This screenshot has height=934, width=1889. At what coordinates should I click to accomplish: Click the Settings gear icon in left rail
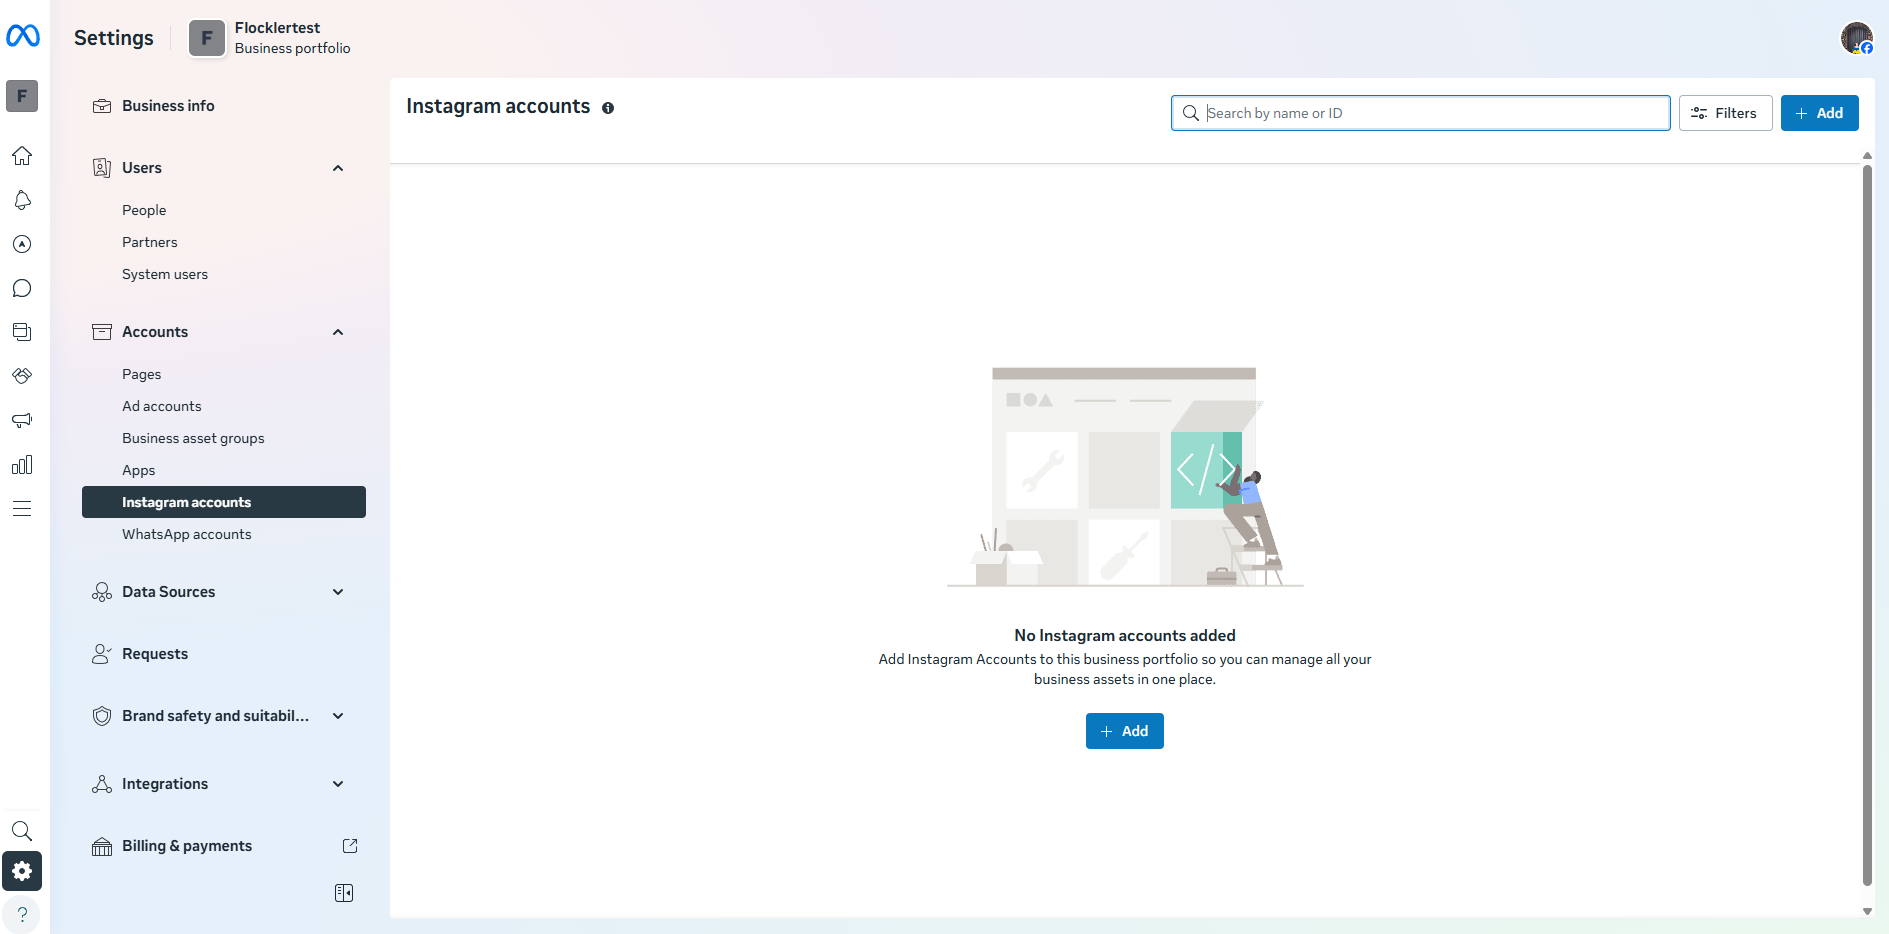(22, 871)
